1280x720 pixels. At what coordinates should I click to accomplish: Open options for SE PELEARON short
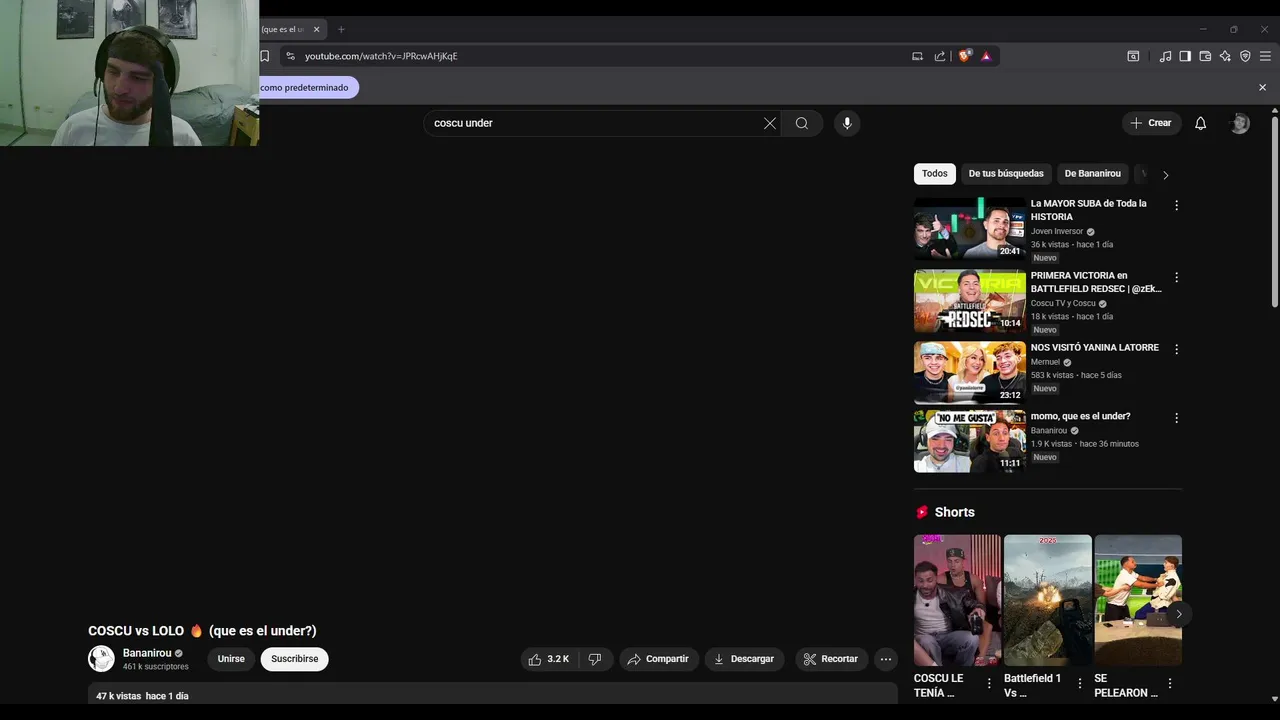(x=1169, y=683)
